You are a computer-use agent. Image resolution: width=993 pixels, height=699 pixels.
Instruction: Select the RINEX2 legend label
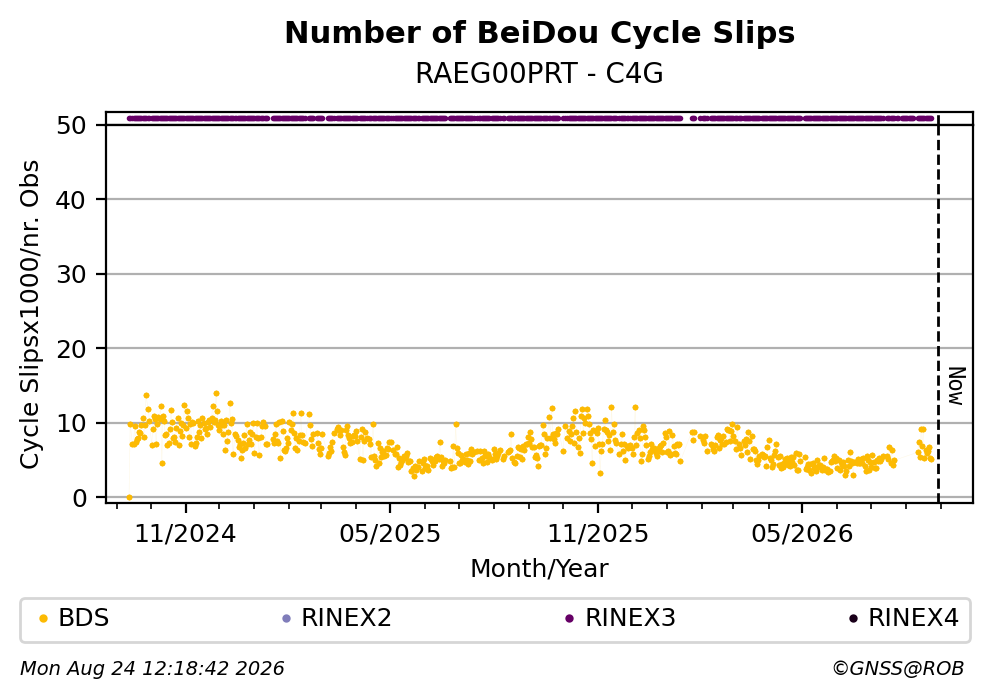(346, 618)
